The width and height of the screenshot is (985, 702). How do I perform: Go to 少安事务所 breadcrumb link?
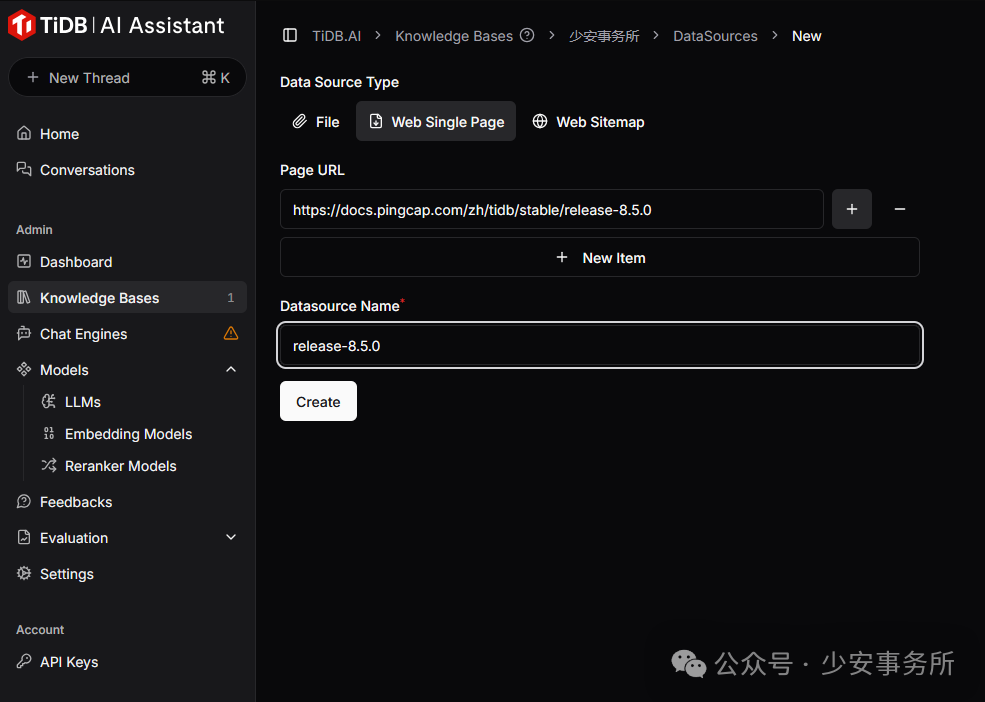pos(604,36)
